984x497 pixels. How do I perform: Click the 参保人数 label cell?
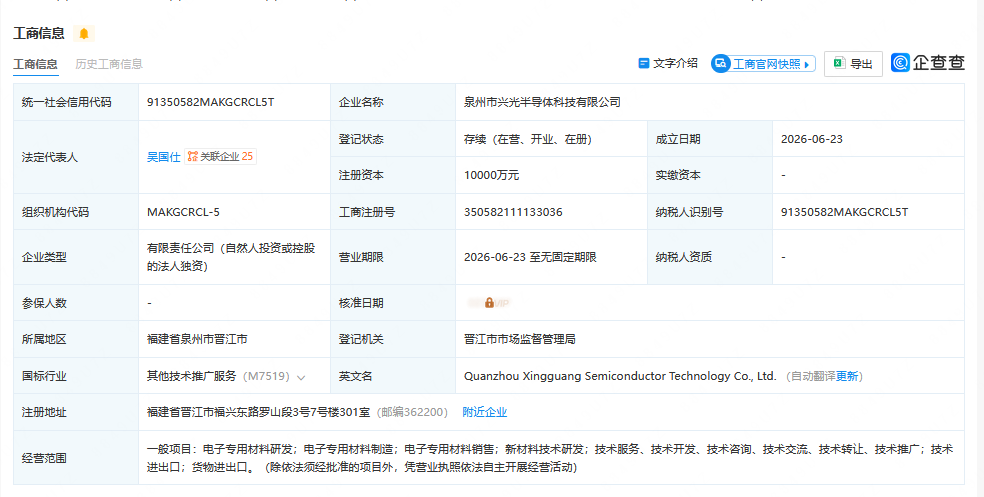click(76, 303)
